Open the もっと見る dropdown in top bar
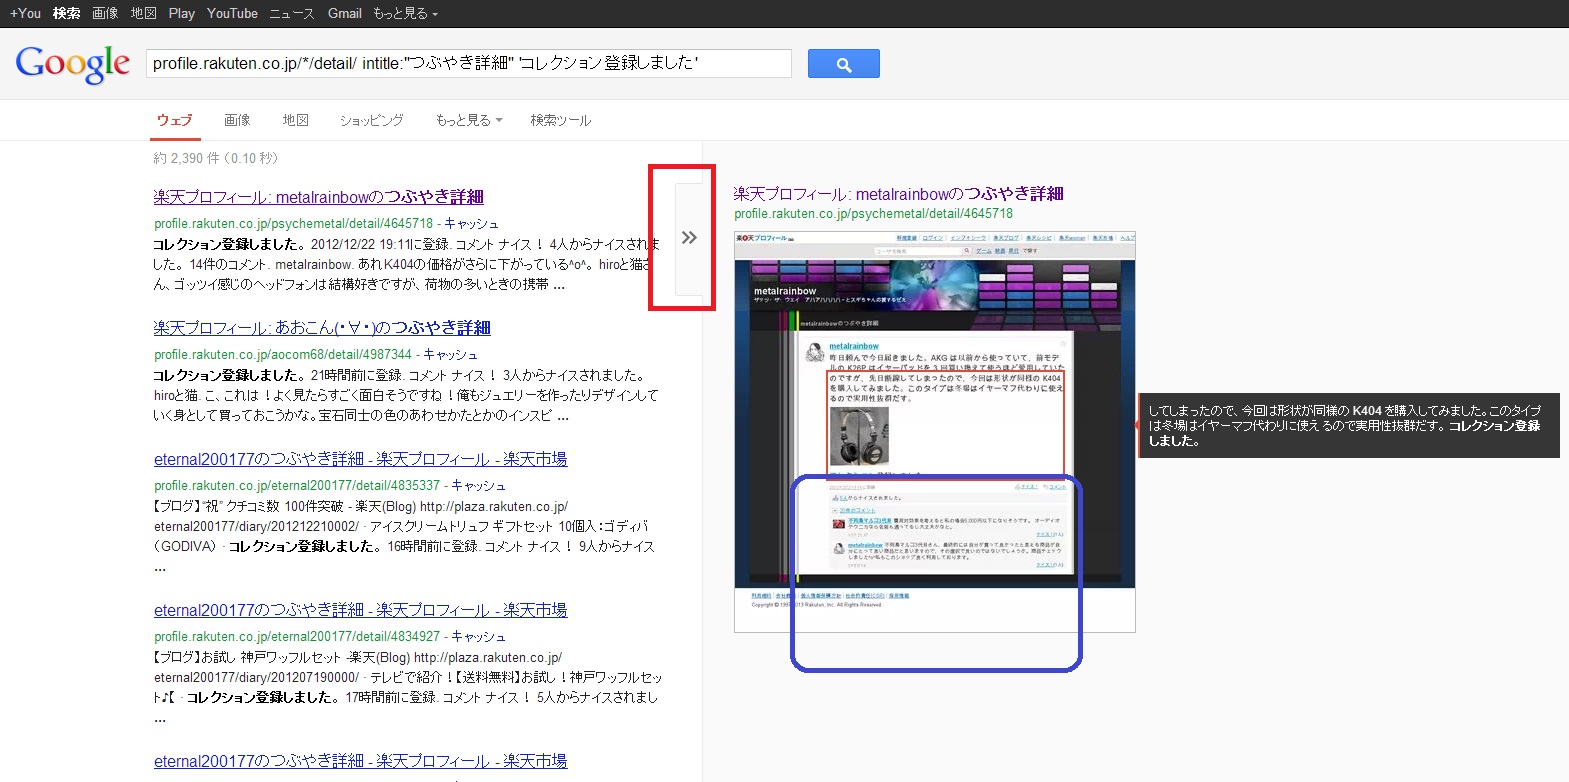The height and width of the screenshot is (782, 1569). 405,13
